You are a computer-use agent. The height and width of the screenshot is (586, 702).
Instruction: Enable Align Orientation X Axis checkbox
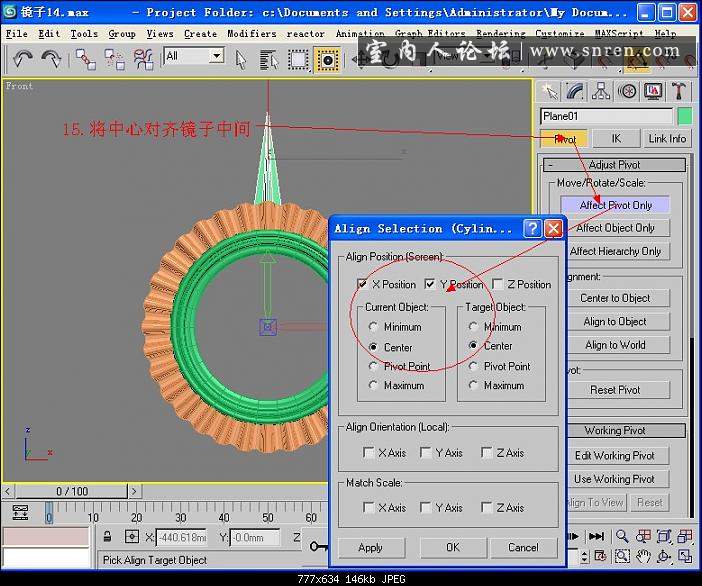point(368,453)
